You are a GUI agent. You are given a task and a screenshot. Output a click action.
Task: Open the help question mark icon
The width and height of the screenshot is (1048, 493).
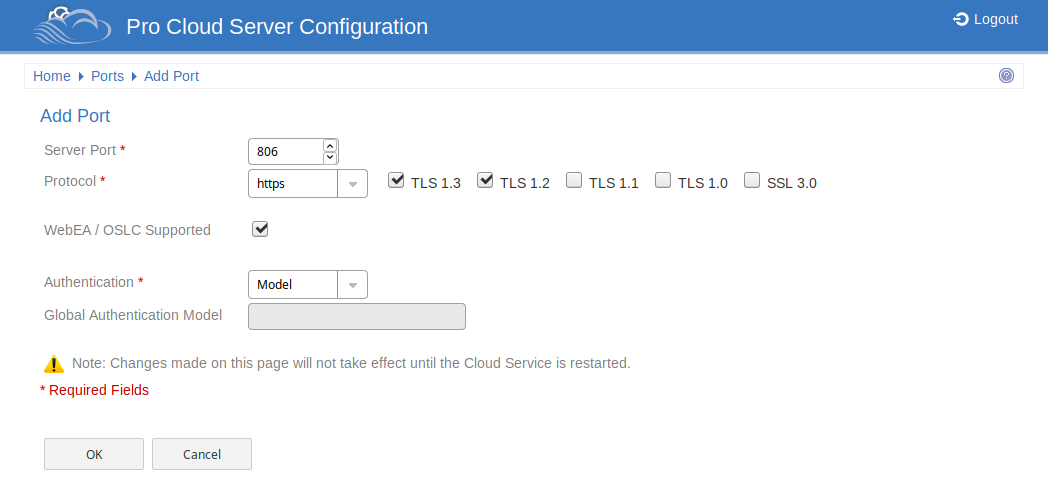(1006, 75)
